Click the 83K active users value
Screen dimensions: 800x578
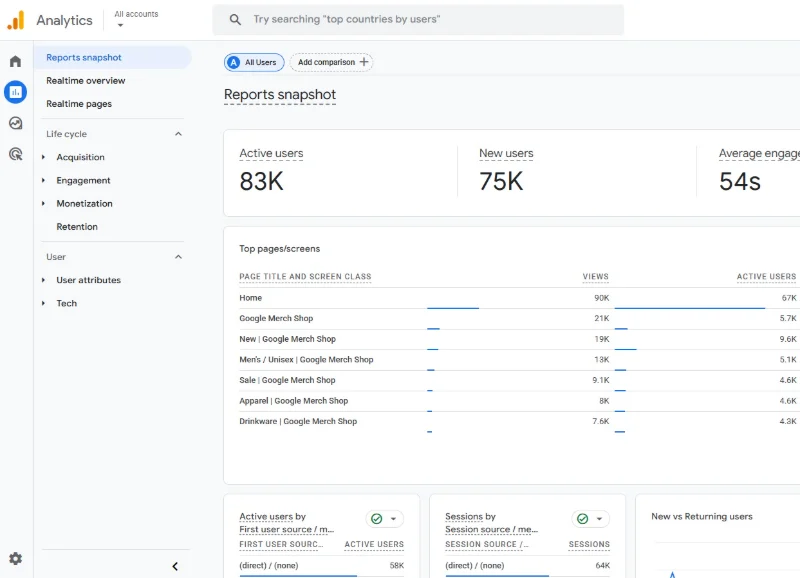(x=261, y=181)
